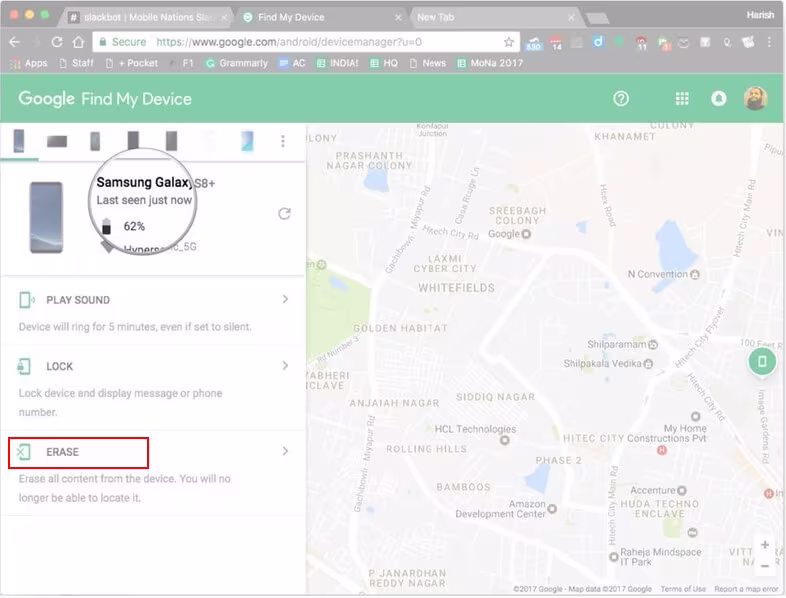This screenshot has width=786, height=598.
Task: Refresh the Samsung Galaxy S8+ location
Action: click(x=284, y=214)
